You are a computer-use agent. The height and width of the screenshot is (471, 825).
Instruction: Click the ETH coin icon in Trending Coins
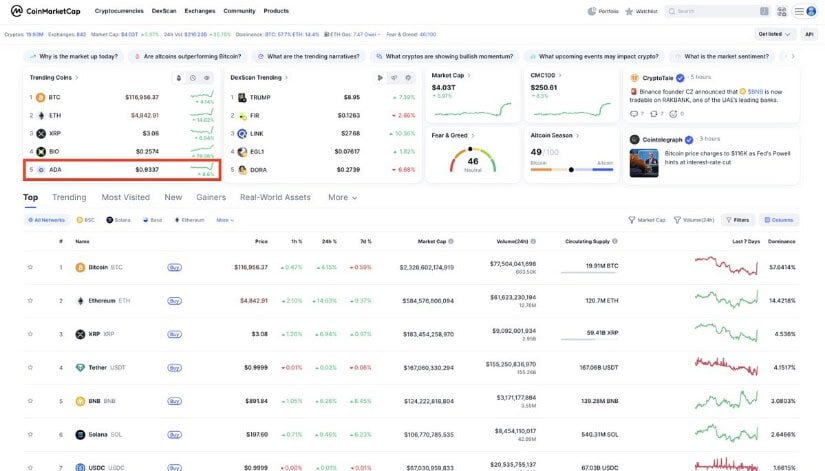pyautogui.click(x=41, y=115)
